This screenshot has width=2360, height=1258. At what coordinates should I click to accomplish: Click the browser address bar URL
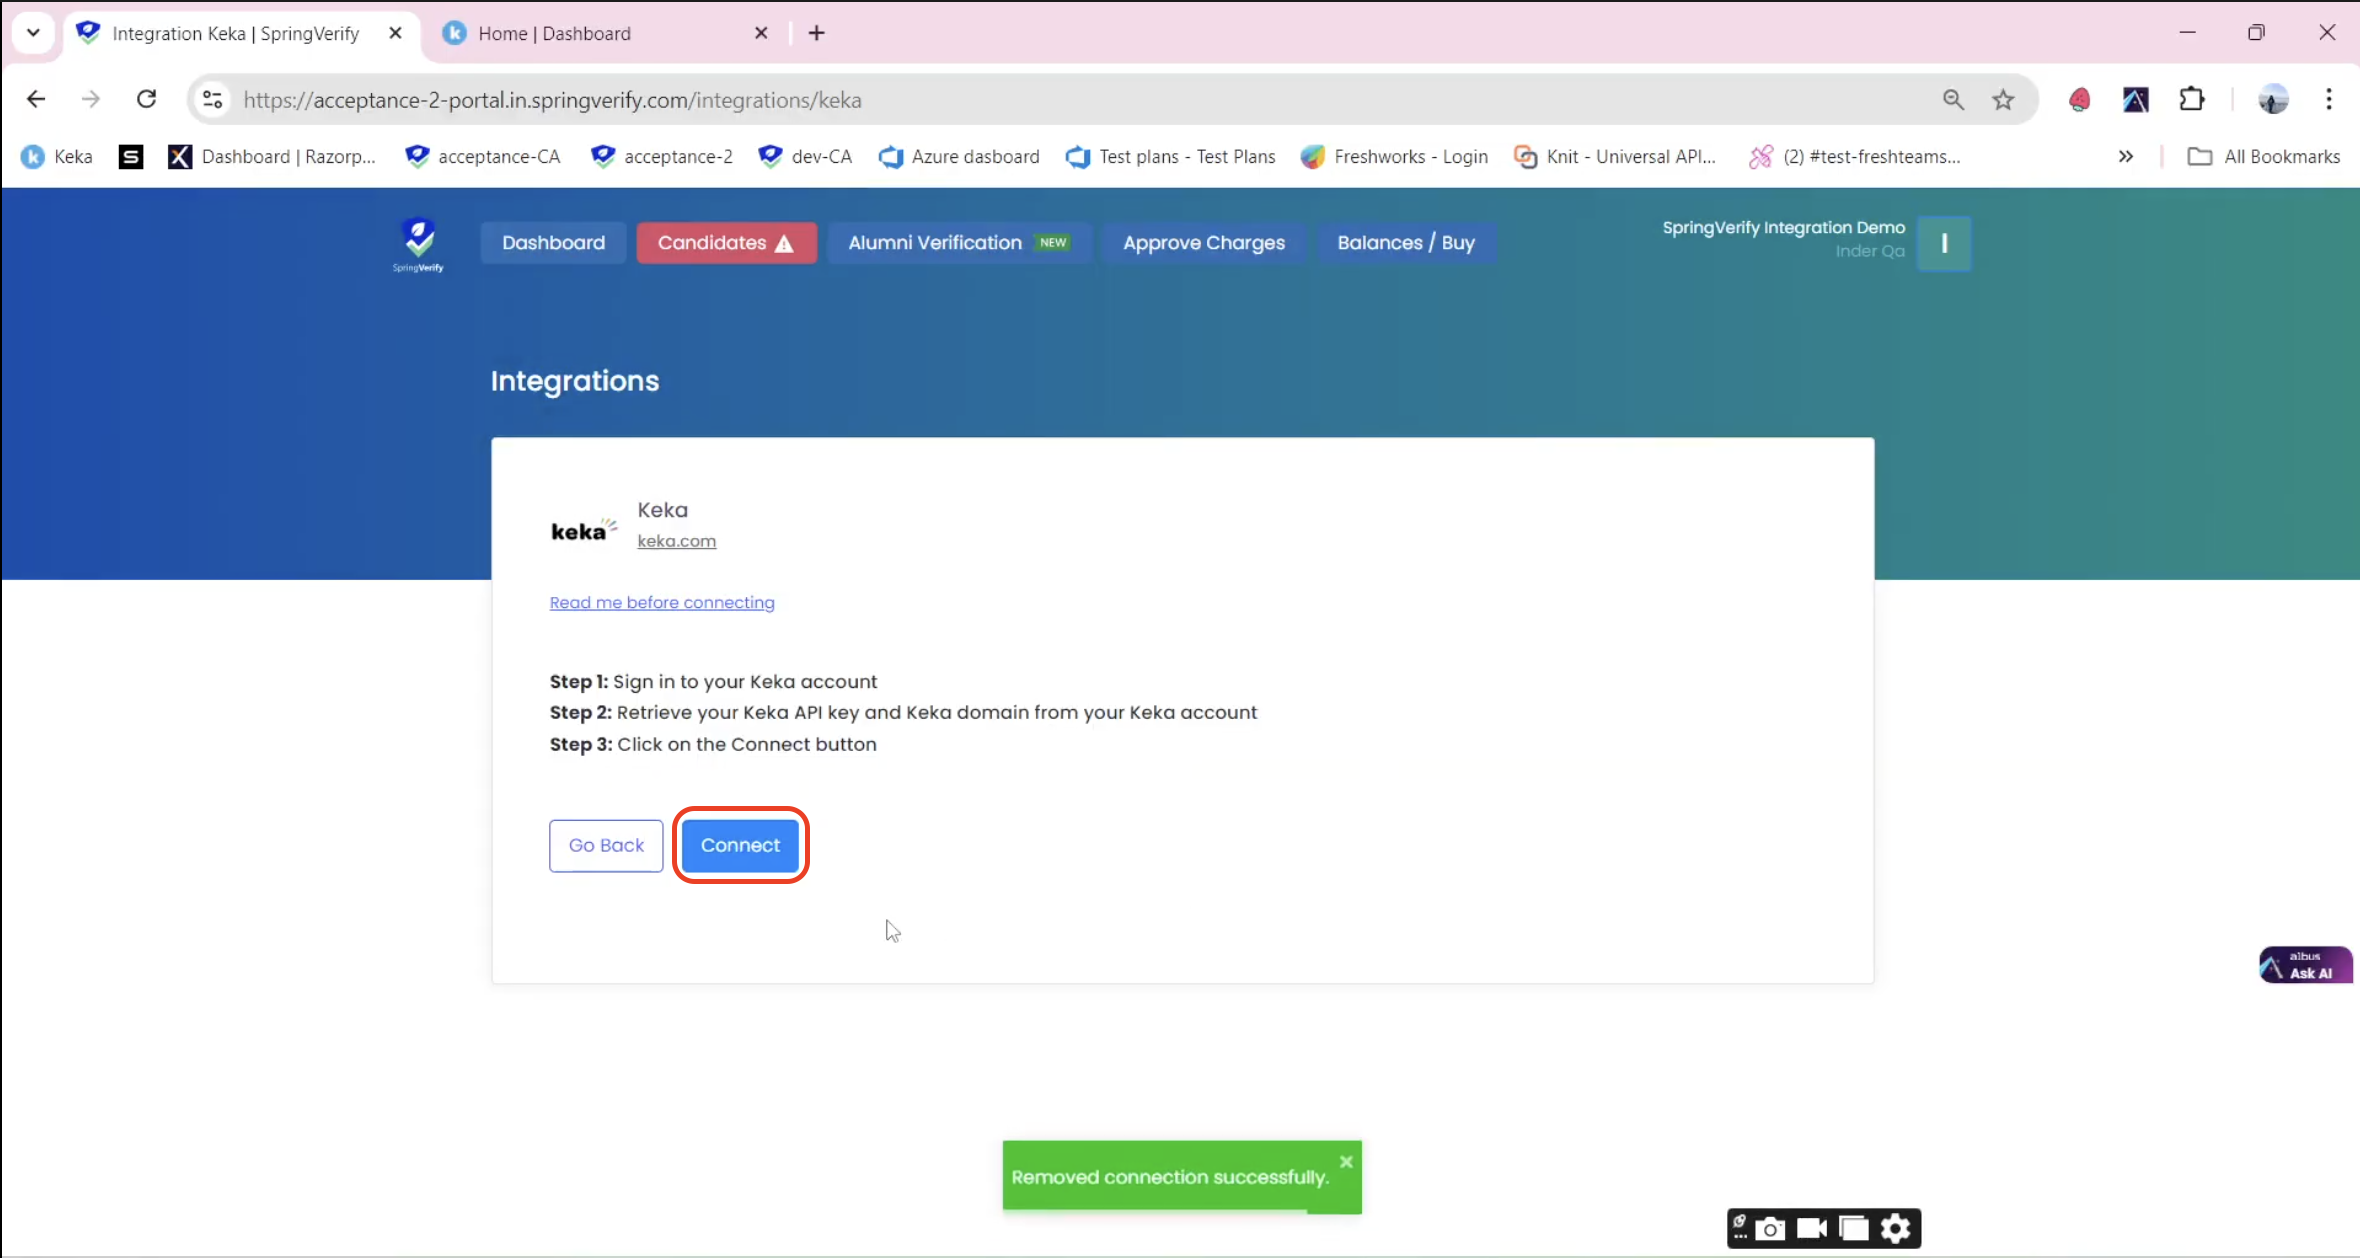pos(552,100)
